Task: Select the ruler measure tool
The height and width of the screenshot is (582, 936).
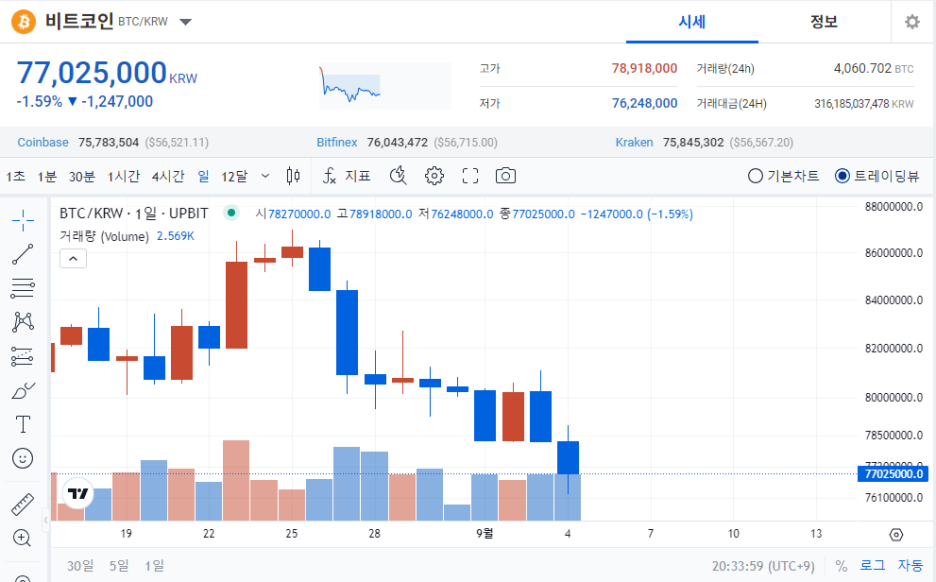Action: tap(23, 504)
